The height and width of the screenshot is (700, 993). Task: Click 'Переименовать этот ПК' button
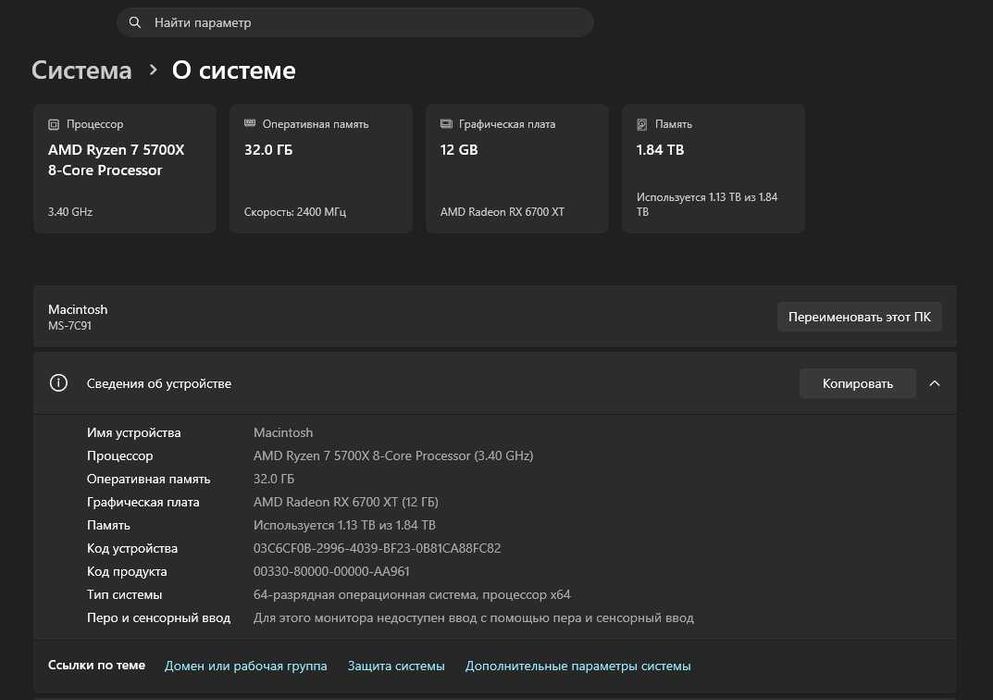(859, 317)
